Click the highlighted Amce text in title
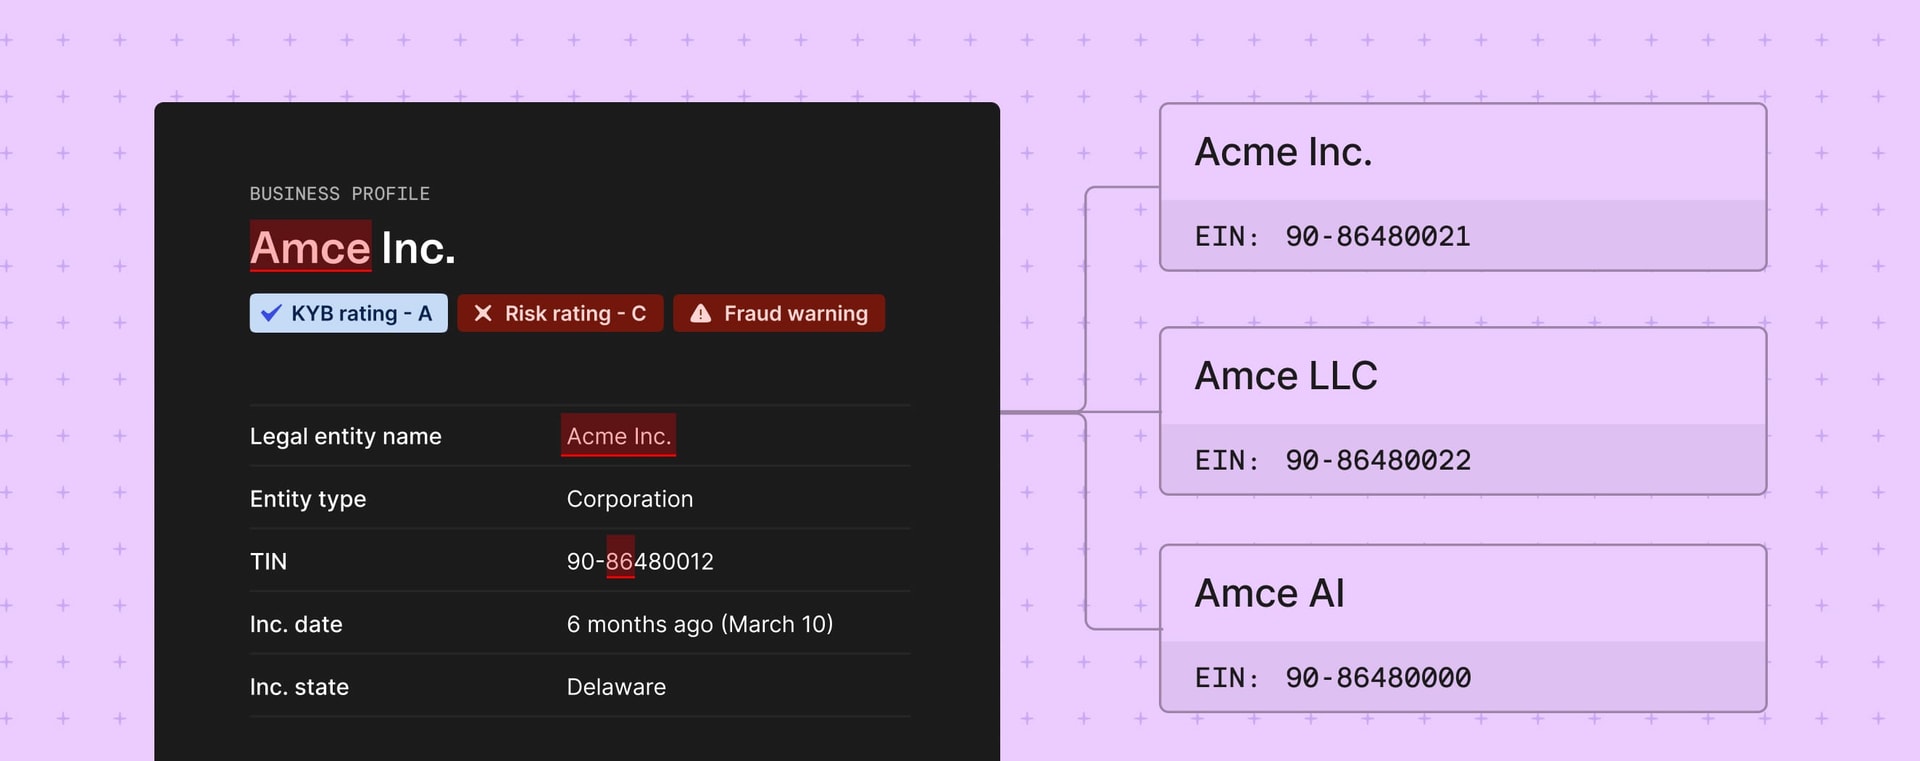This screenshot has width=1920, height=761. pos(310,248)
